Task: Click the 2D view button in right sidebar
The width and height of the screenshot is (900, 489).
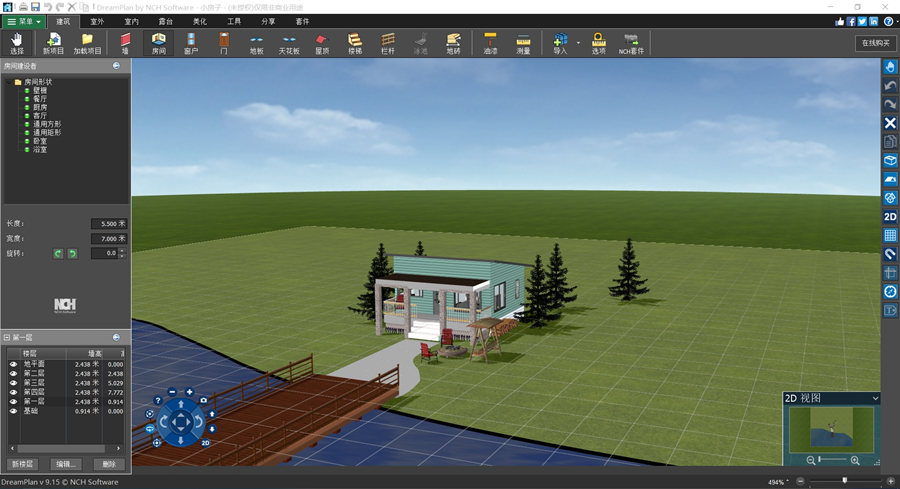Action: (x=890, y=216)
